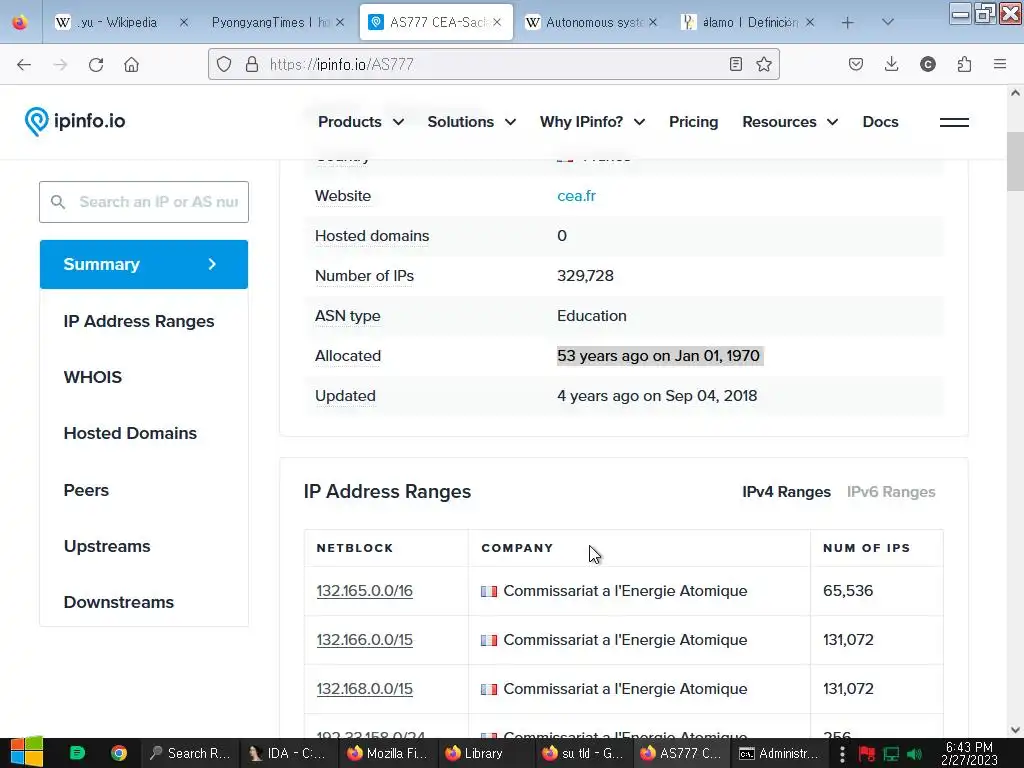Go to Peers section in sidebar
The width and height of the screenshot is (1024, 768).
(x=86, y=490)
